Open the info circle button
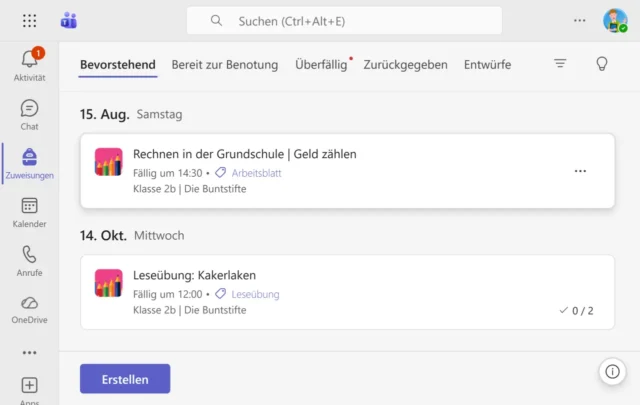 click(x=612, y=372)
